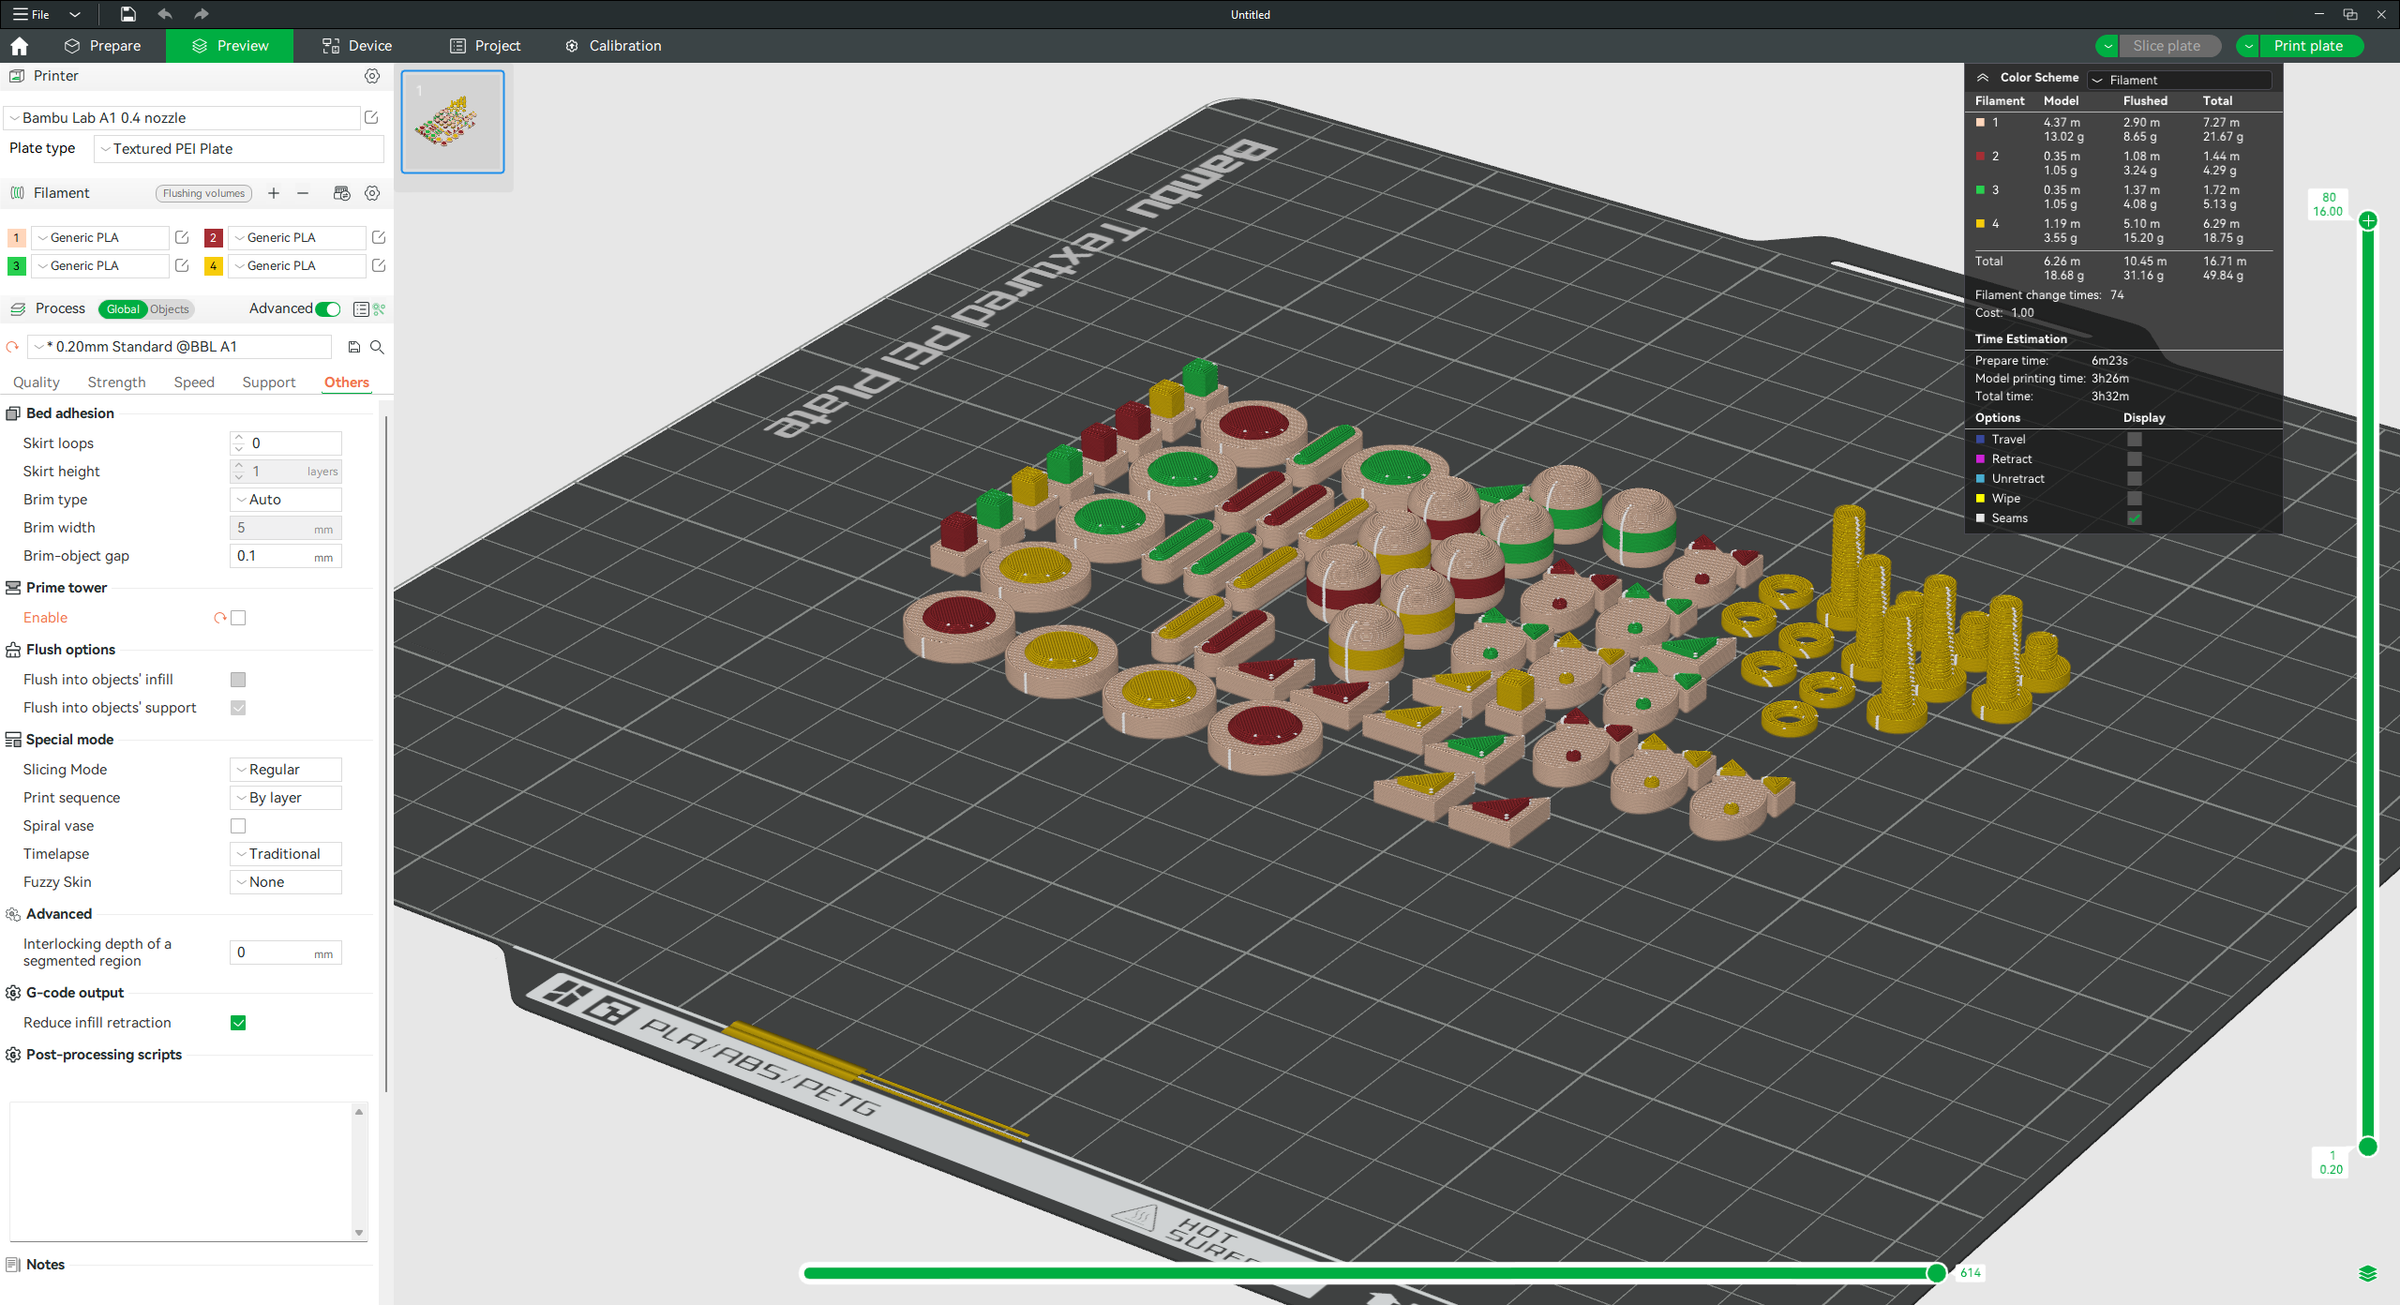Click the undo arrow icon

pos(165,14)
